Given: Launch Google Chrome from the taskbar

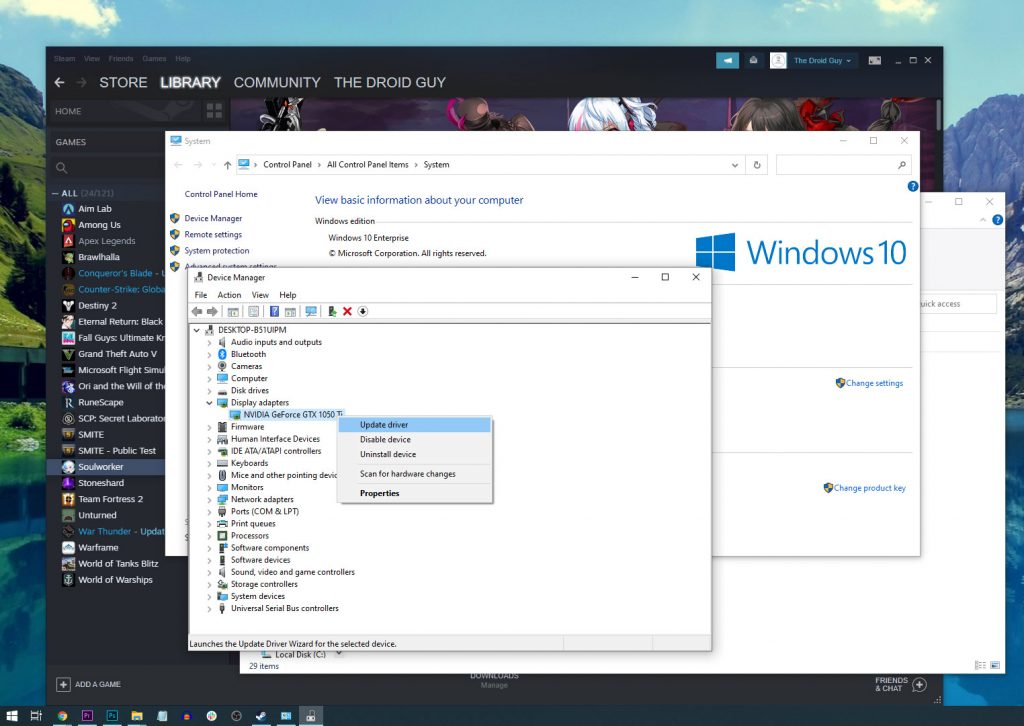Looking at the screenshot, I should pyautogui.click(x=62, y=716).
